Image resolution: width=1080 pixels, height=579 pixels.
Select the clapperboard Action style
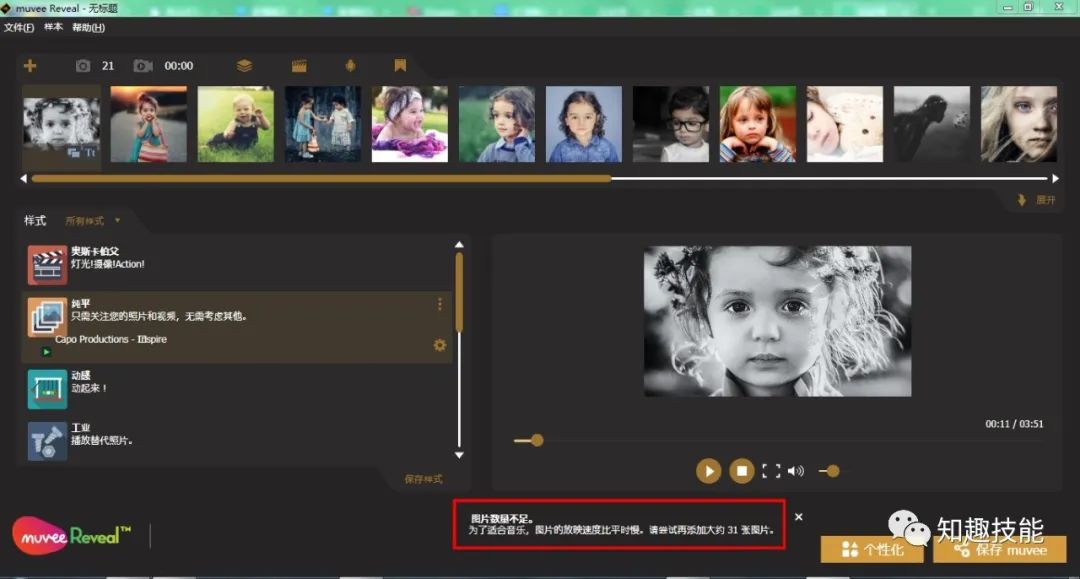coord(238,264)
